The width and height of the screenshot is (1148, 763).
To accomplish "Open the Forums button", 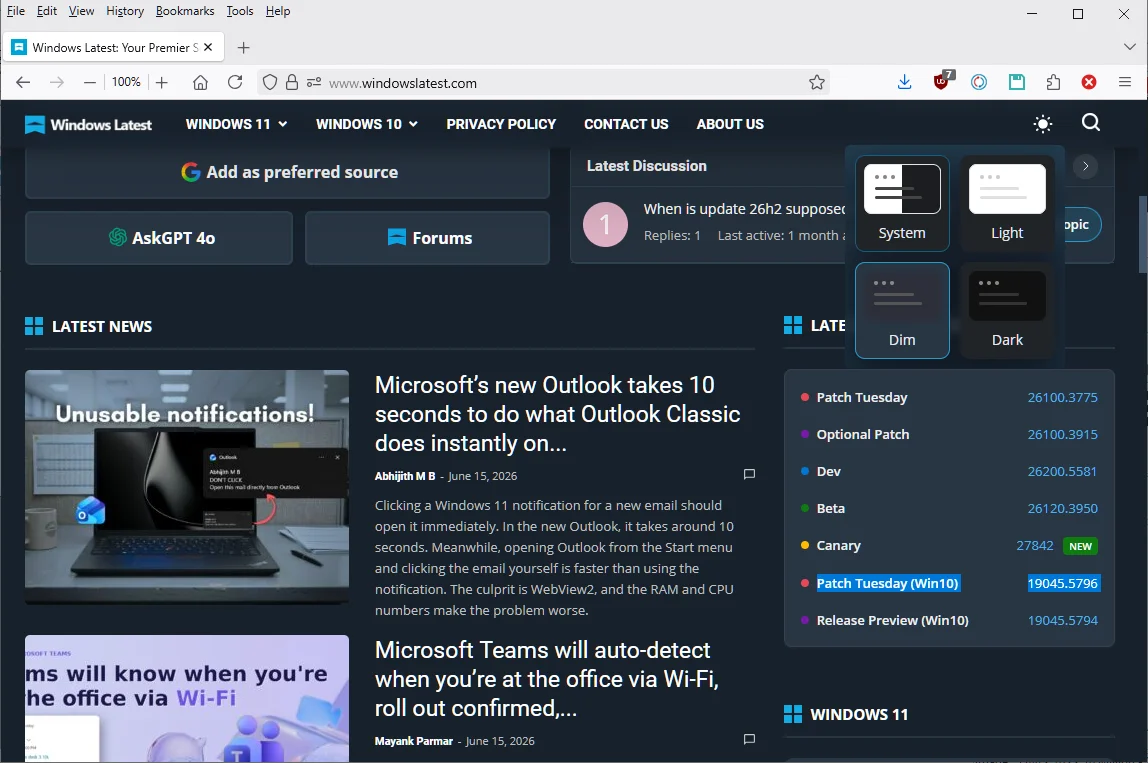I will (428, 238).
